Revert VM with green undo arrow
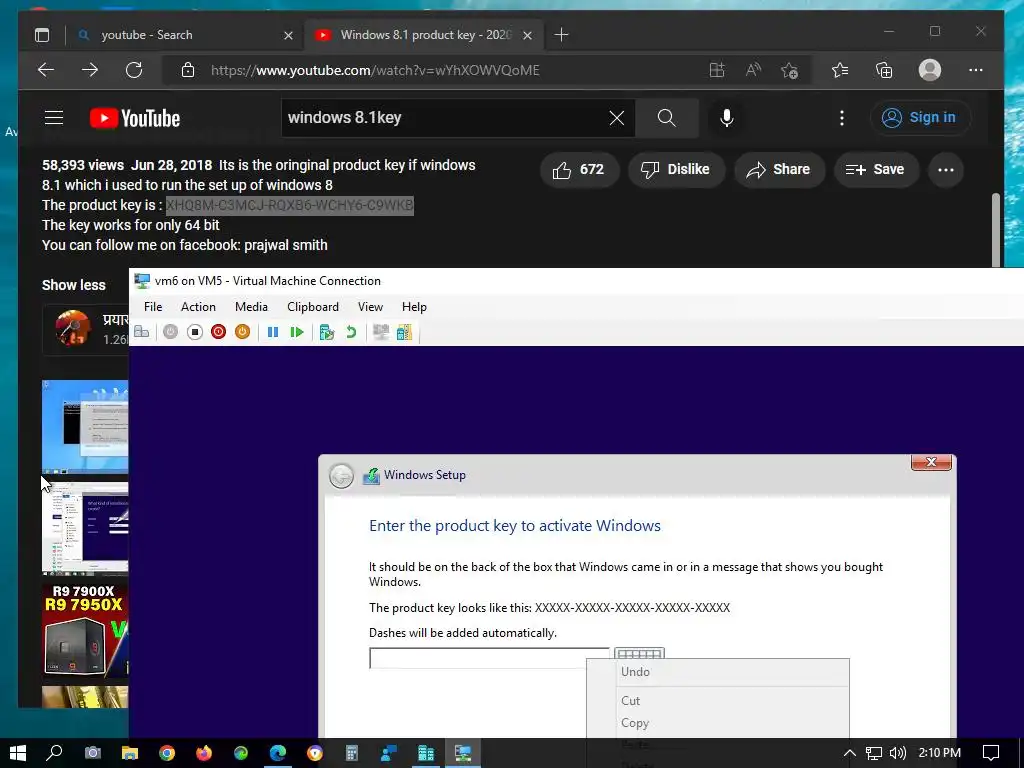The height and width of the screenshot is (768, 1024). [x=351, y=332]
